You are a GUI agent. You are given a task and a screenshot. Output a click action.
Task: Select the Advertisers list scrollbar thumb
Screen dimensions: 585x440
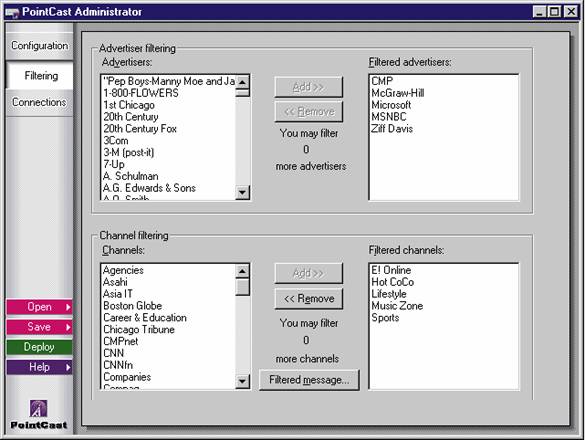point(243,92)
